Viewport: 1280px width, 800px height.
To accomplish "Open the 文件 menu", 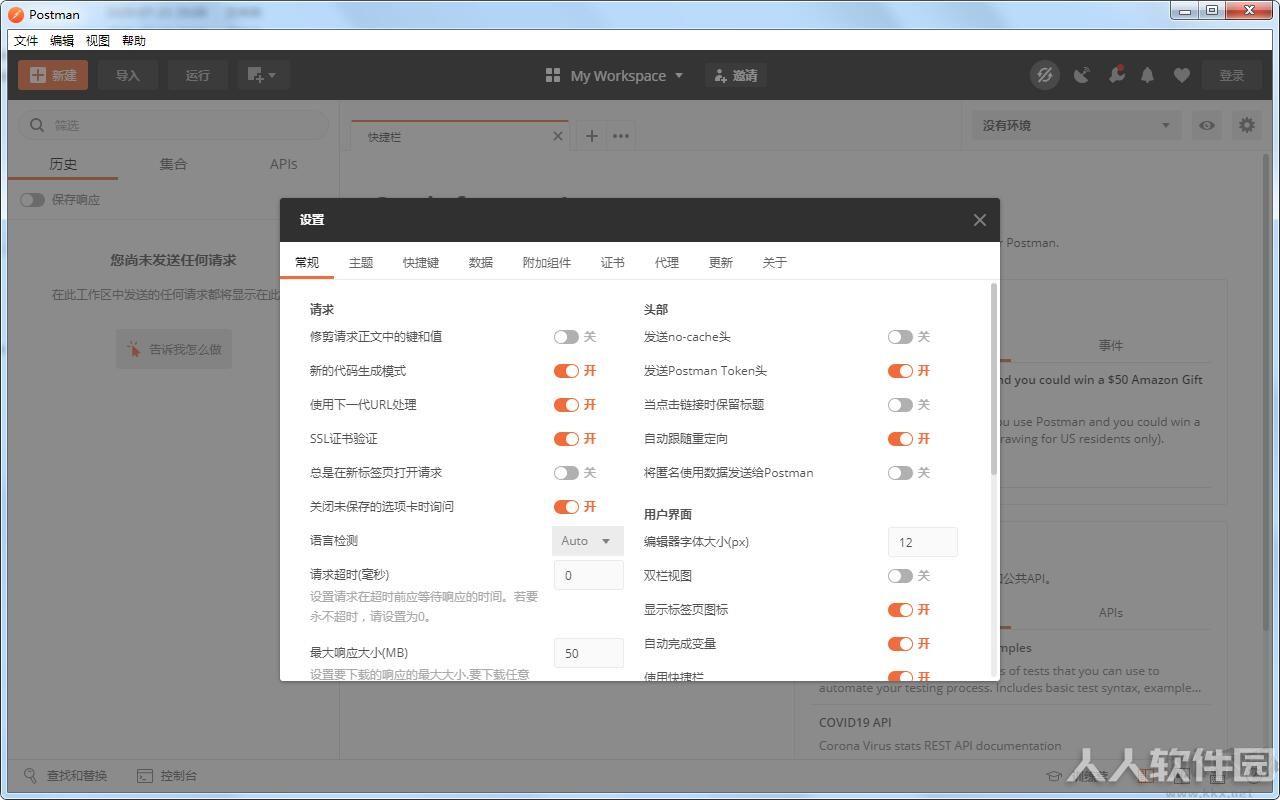I will pyautogui.click(x=26, y=41).
